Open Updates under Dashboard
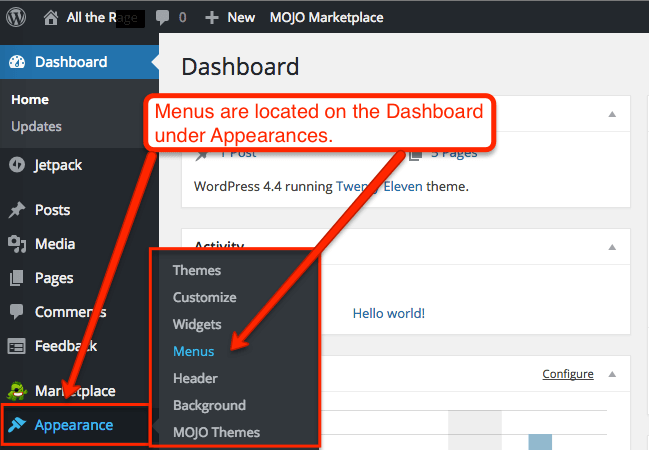This screenshot has height=450, width=649. [36, 126]
